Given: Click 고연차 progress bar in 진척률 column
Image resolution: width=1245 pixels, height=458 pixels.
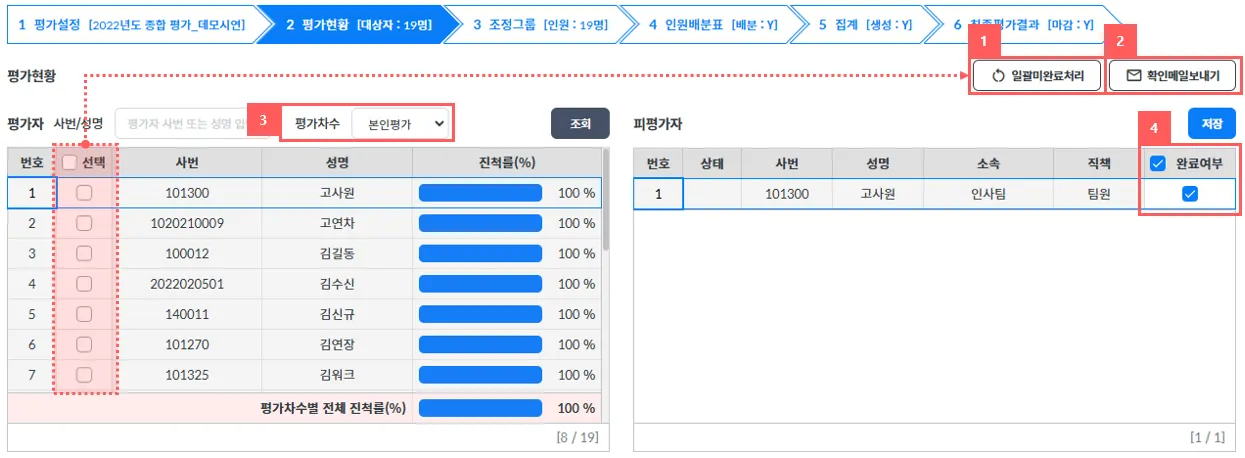Looking at the screenshot, I should click(480, 223).
